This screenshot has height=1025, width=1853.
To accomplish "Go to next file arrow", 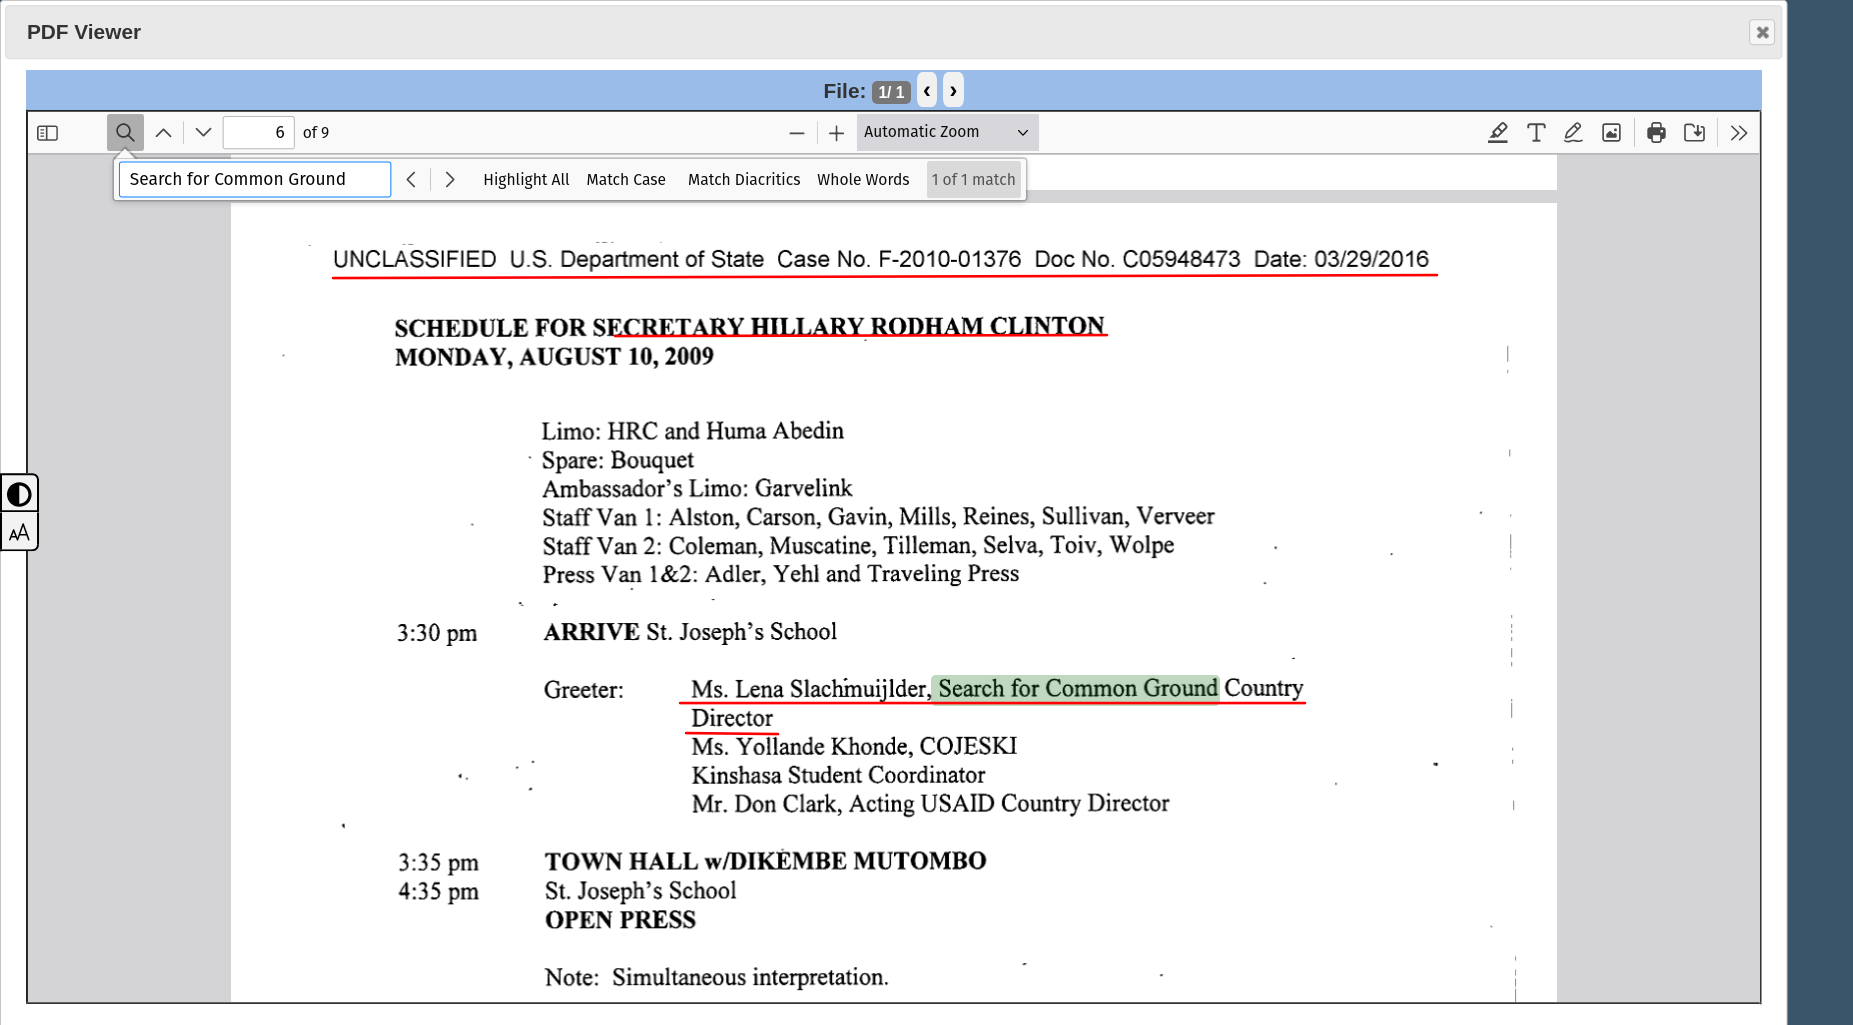I will (953, 91).
